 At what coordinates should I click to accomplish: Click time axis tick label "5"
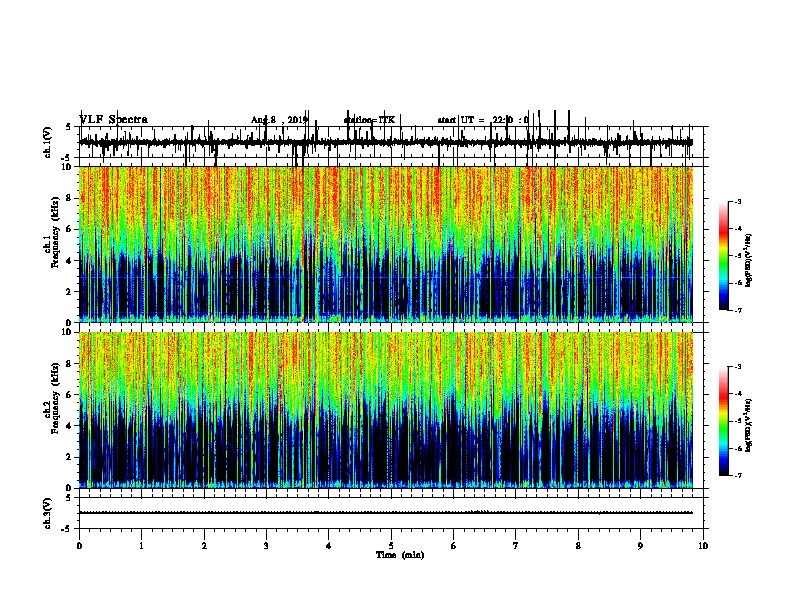click(391, 546)
